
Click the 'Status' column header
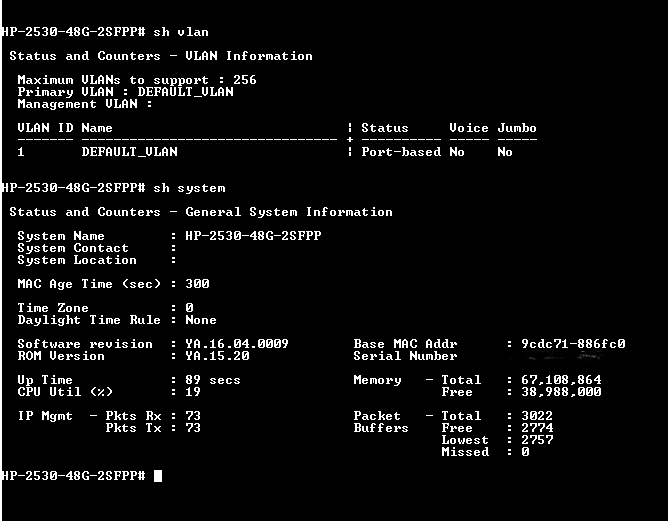[385, 128]
